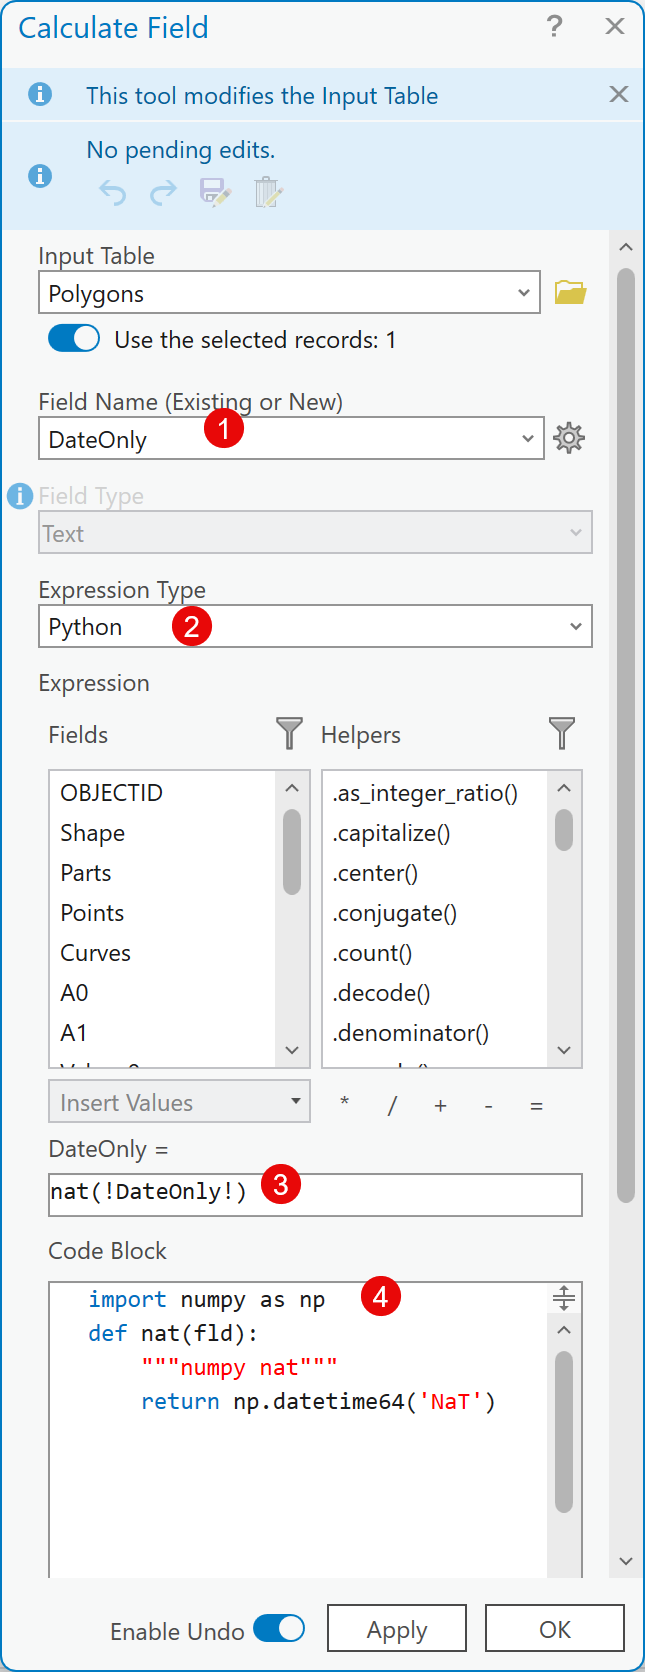This screenshot has height=1672, width=645.
Task: Click the redo edits arrow icon
Action: coord(163,192)
